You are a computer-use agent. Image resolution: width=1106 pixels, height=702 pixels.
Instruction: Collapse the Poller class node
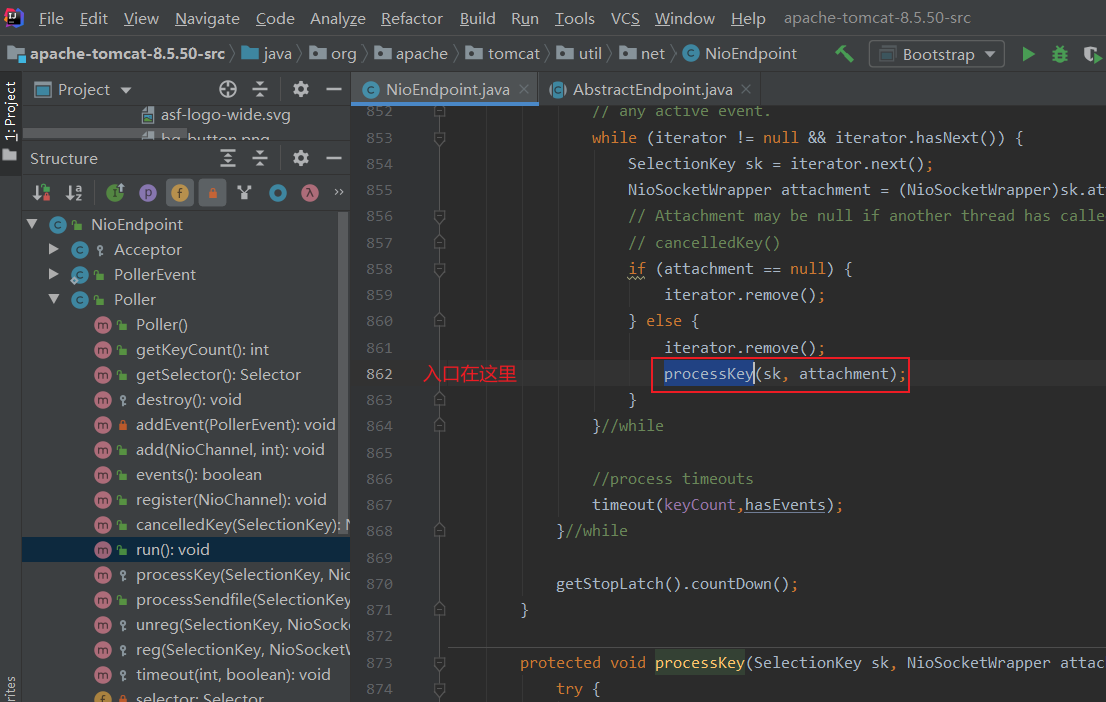pyautogui.click(x=54, y=299)
